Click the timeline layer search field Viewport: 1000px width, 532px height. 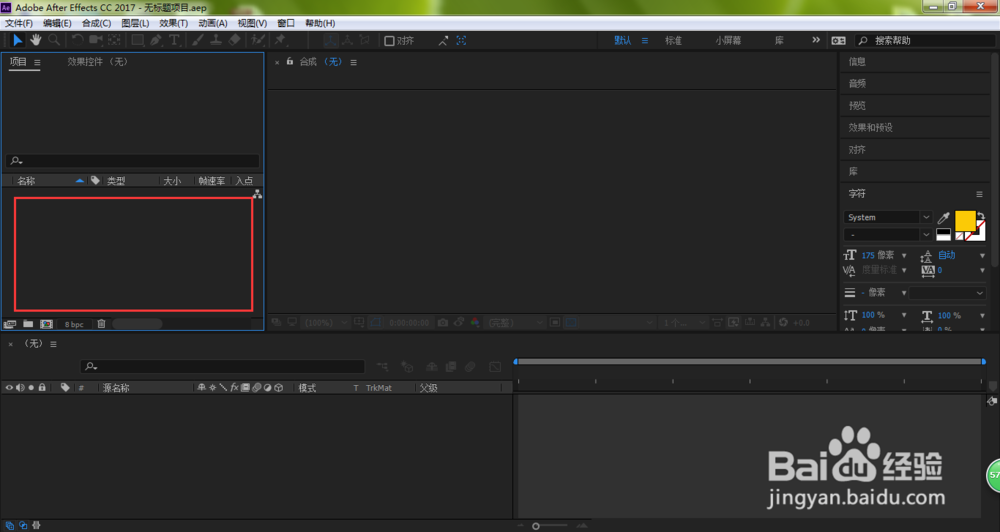click(x=223, y=366)
